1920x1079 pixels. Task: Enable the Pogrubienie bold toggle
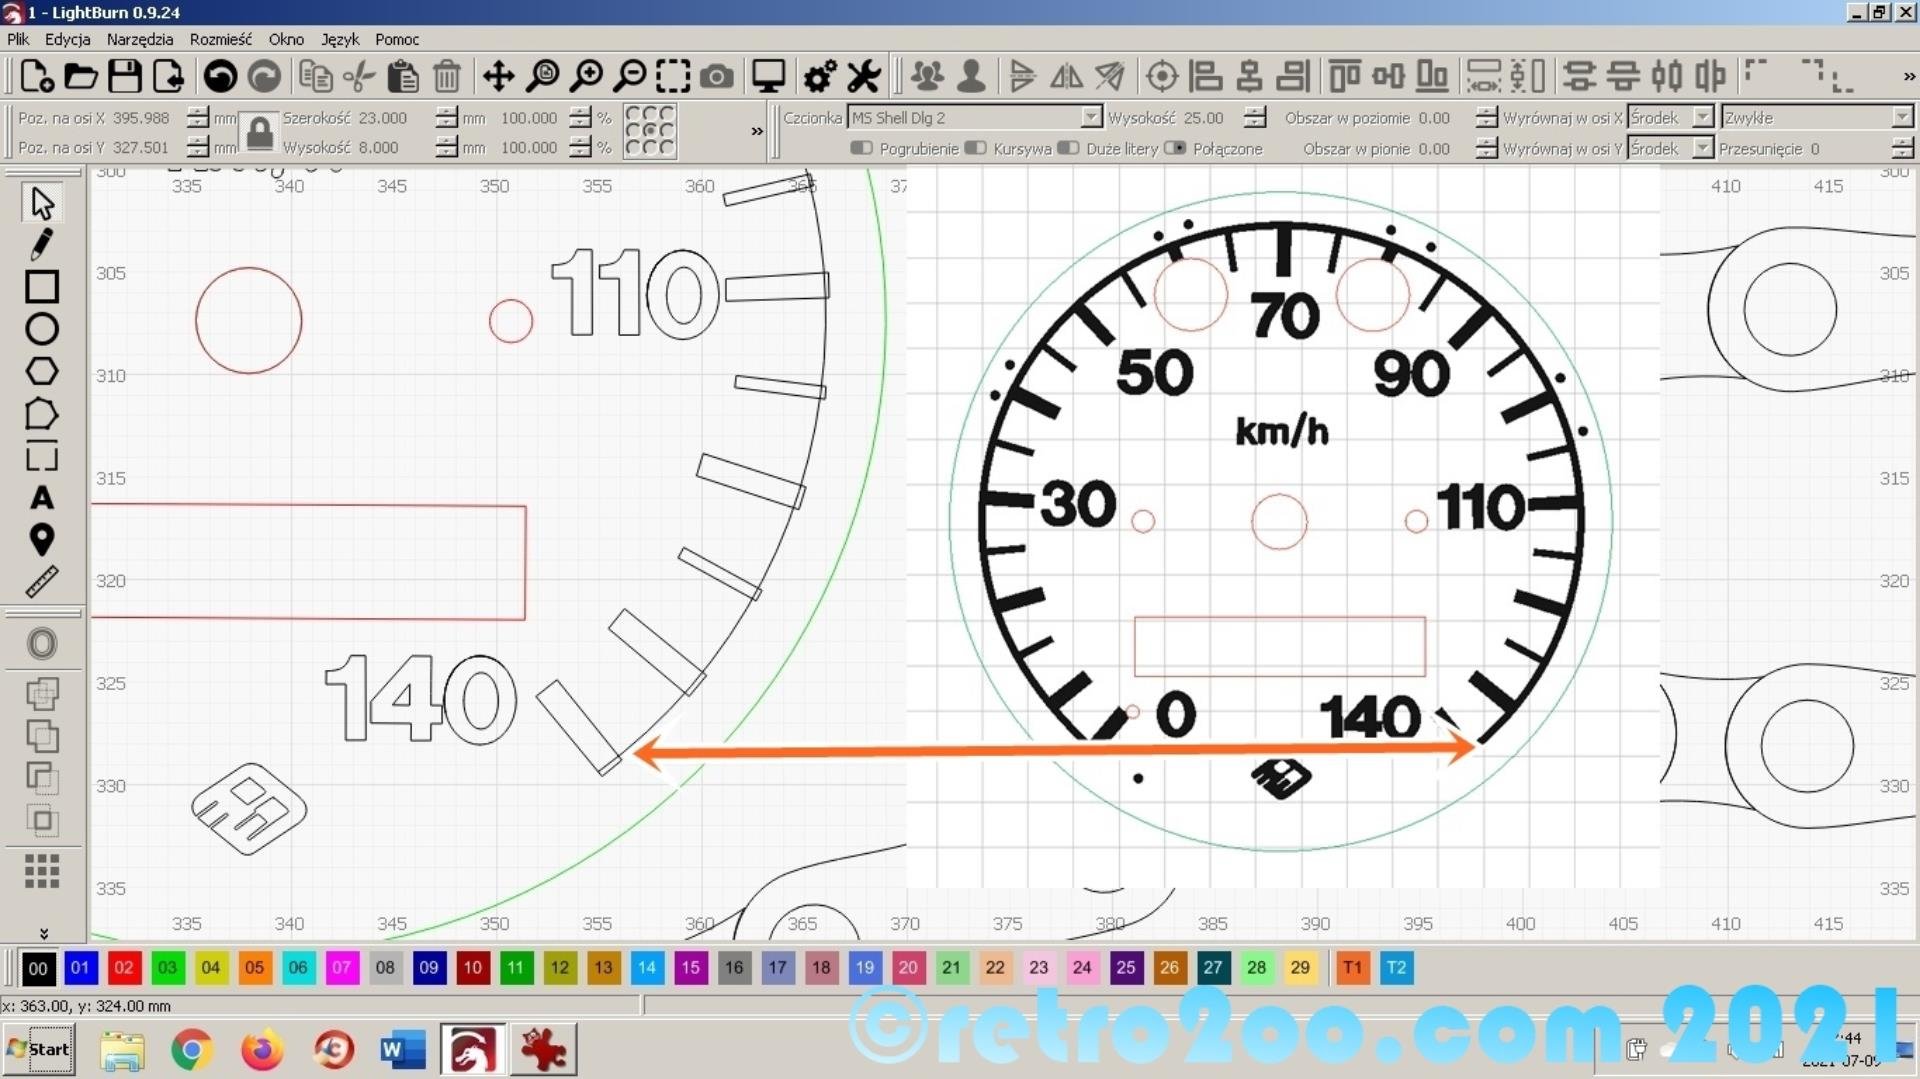click(861, 148)
